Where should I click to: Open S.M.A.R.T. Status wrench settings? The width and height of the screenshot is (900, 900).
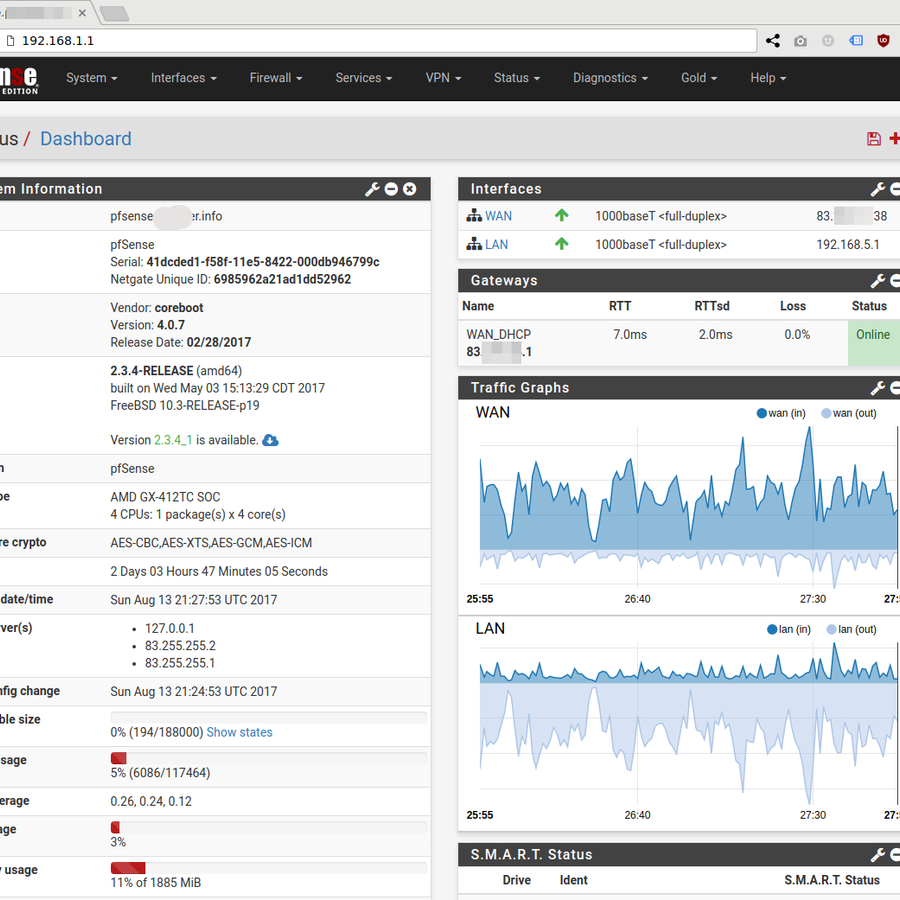(878, 855)
